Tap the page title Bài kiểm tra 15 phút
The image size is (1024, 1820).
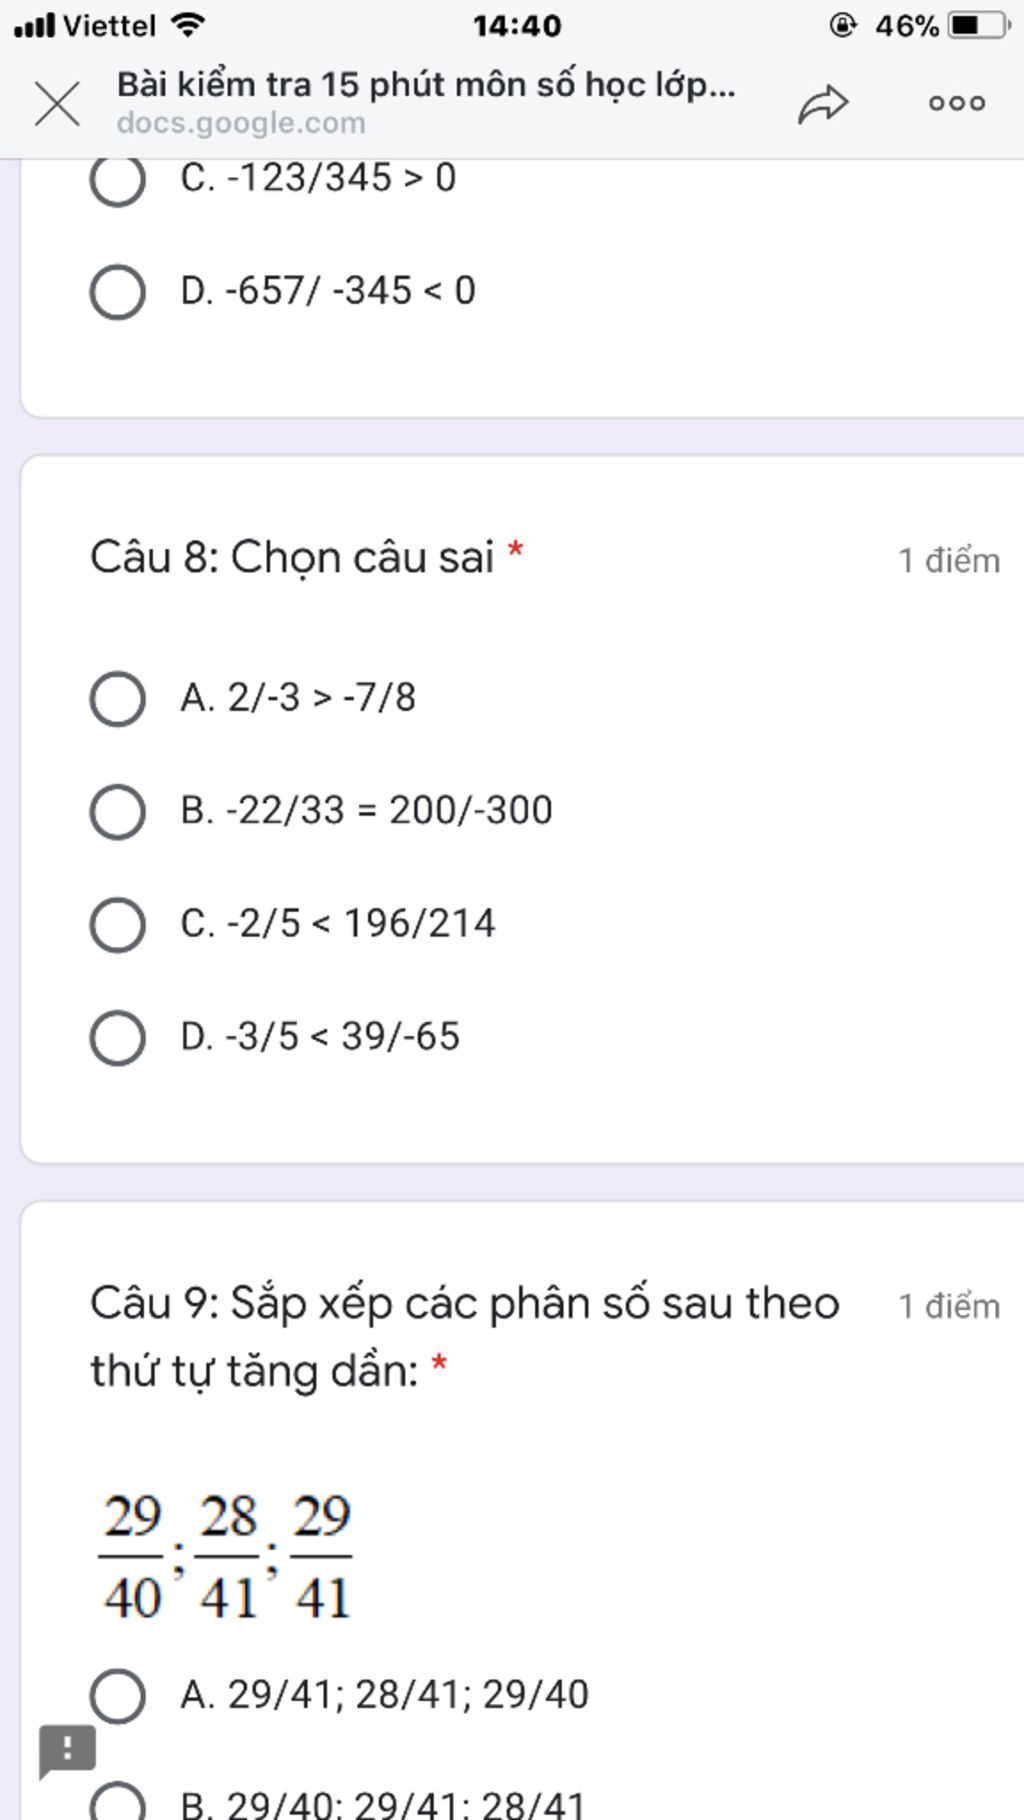coord(426,85)
